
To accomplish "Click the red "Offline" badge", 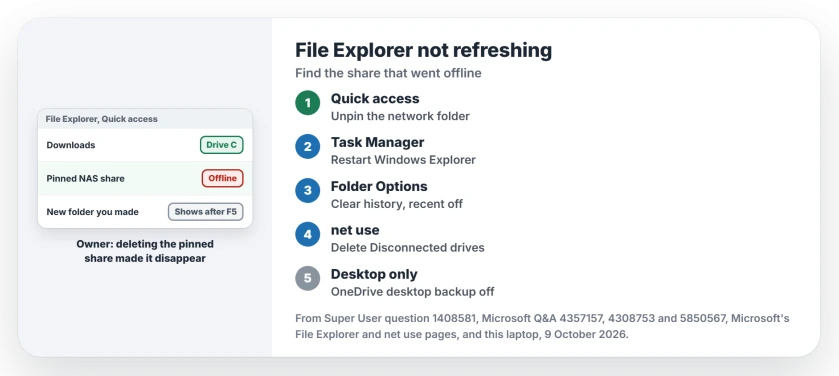I will 223,178.
